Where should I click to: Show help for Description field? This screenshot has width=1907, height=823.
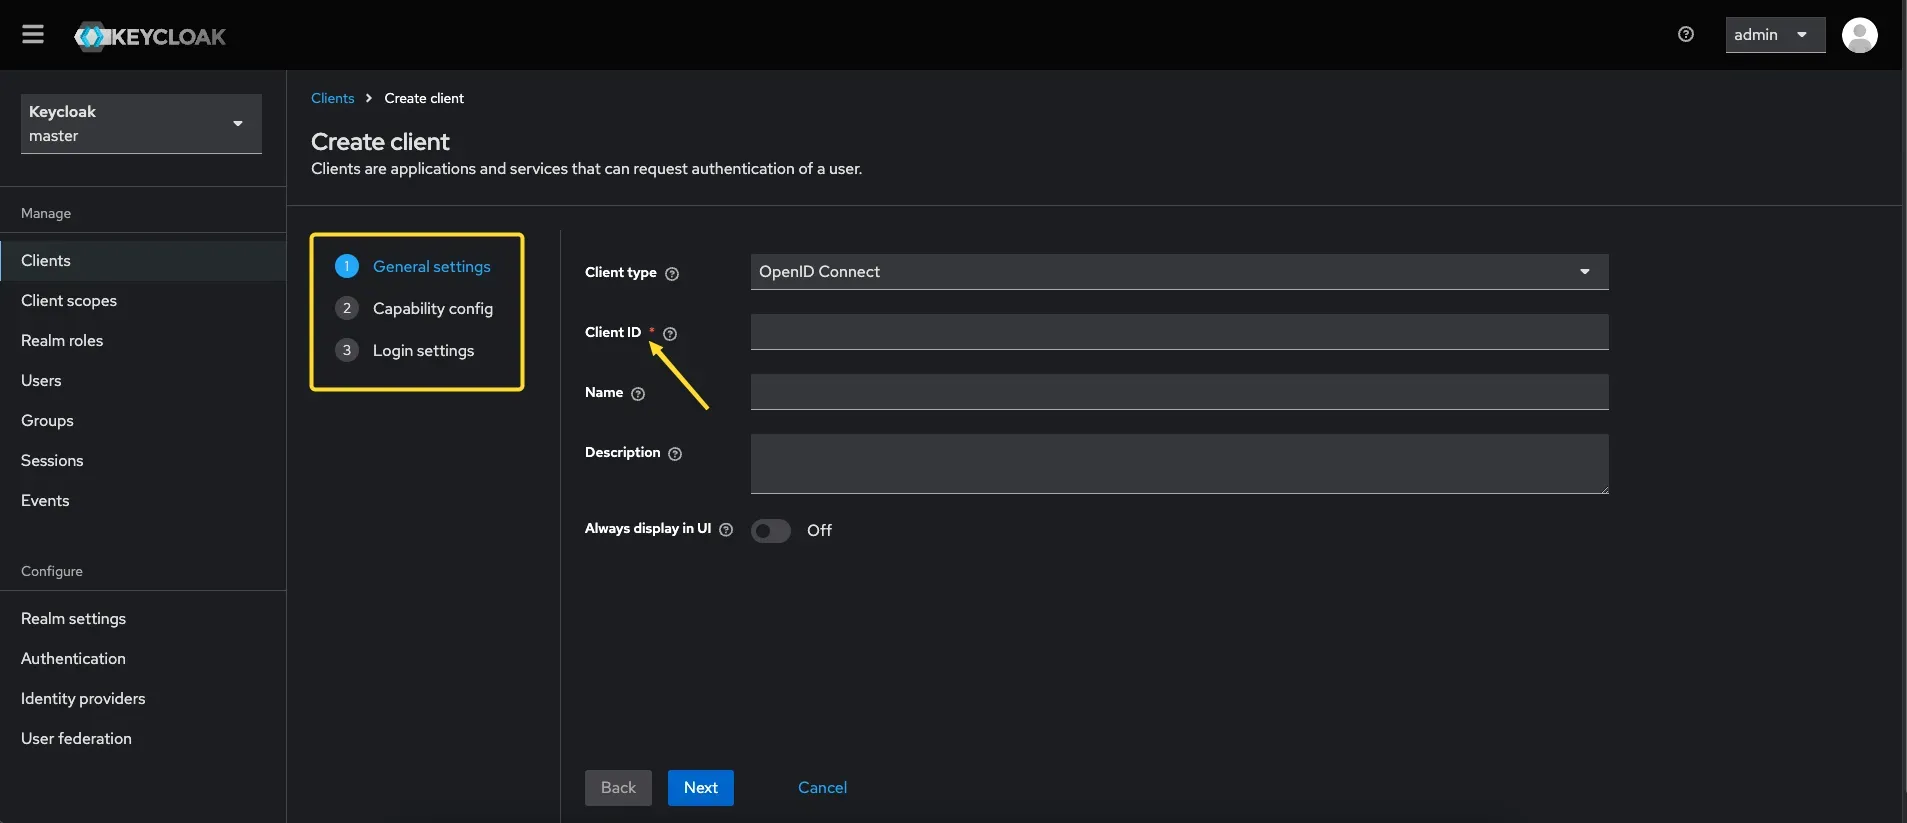[x=675, y=454]
